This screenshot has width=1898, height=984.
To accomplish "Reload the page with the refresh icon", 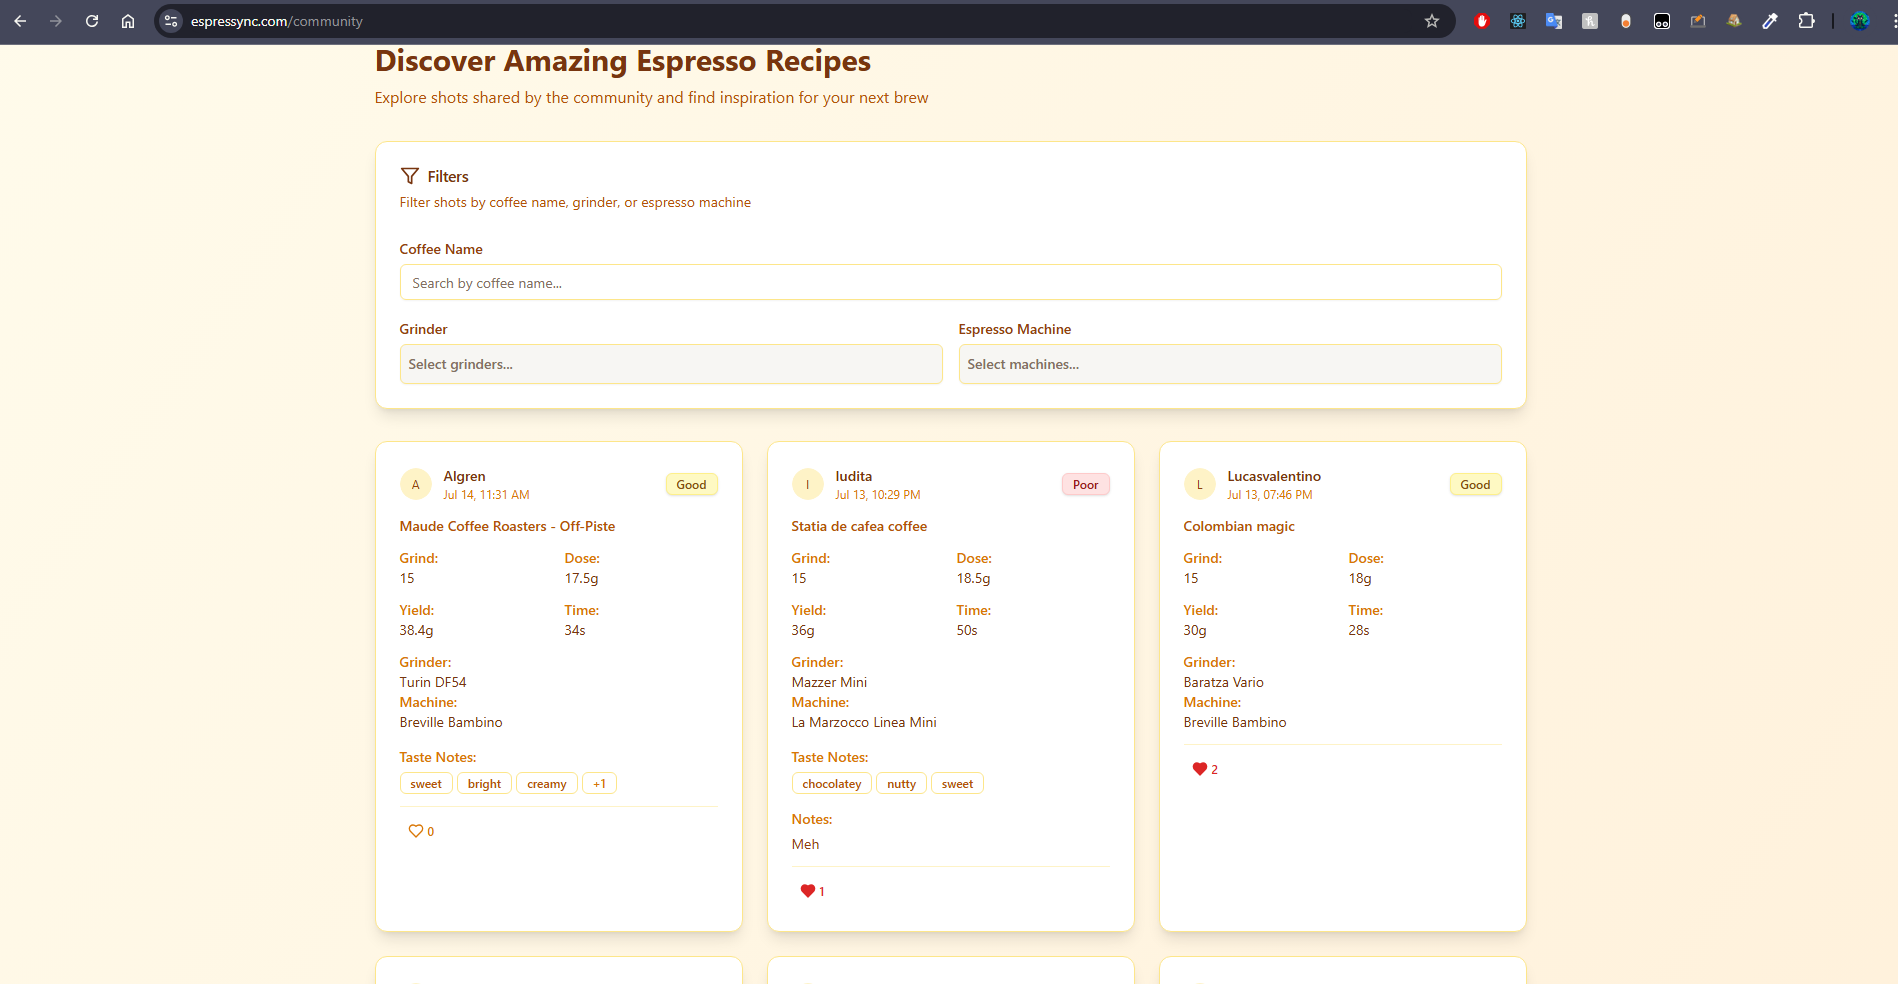I will tap(92, 21).
